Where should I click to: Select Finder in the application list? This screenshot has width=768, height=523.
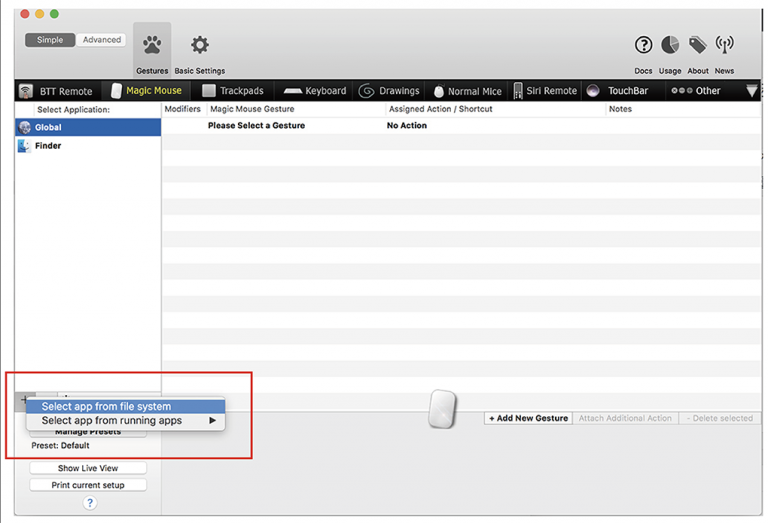tap(88, 145)
